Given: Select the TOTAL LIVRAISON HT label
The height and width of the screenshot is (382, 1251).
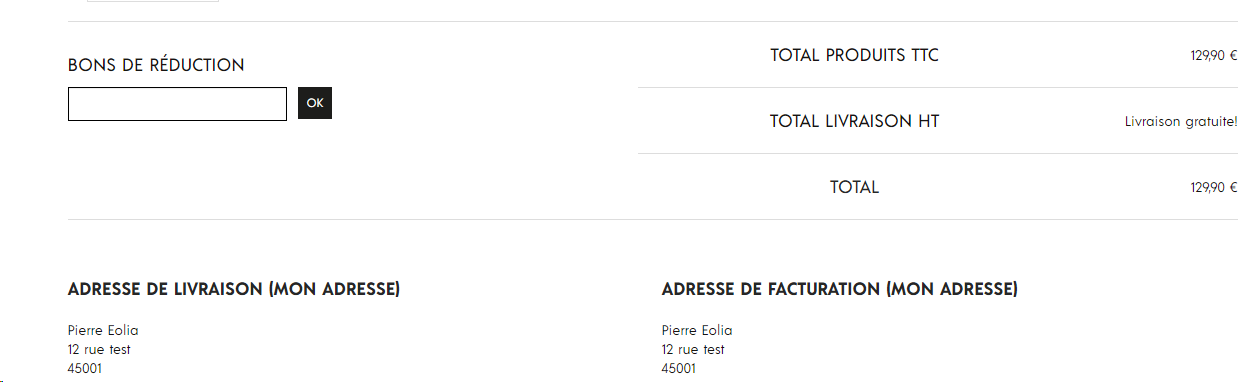Looking at the screenshot, I should click(x=855, y=121).
